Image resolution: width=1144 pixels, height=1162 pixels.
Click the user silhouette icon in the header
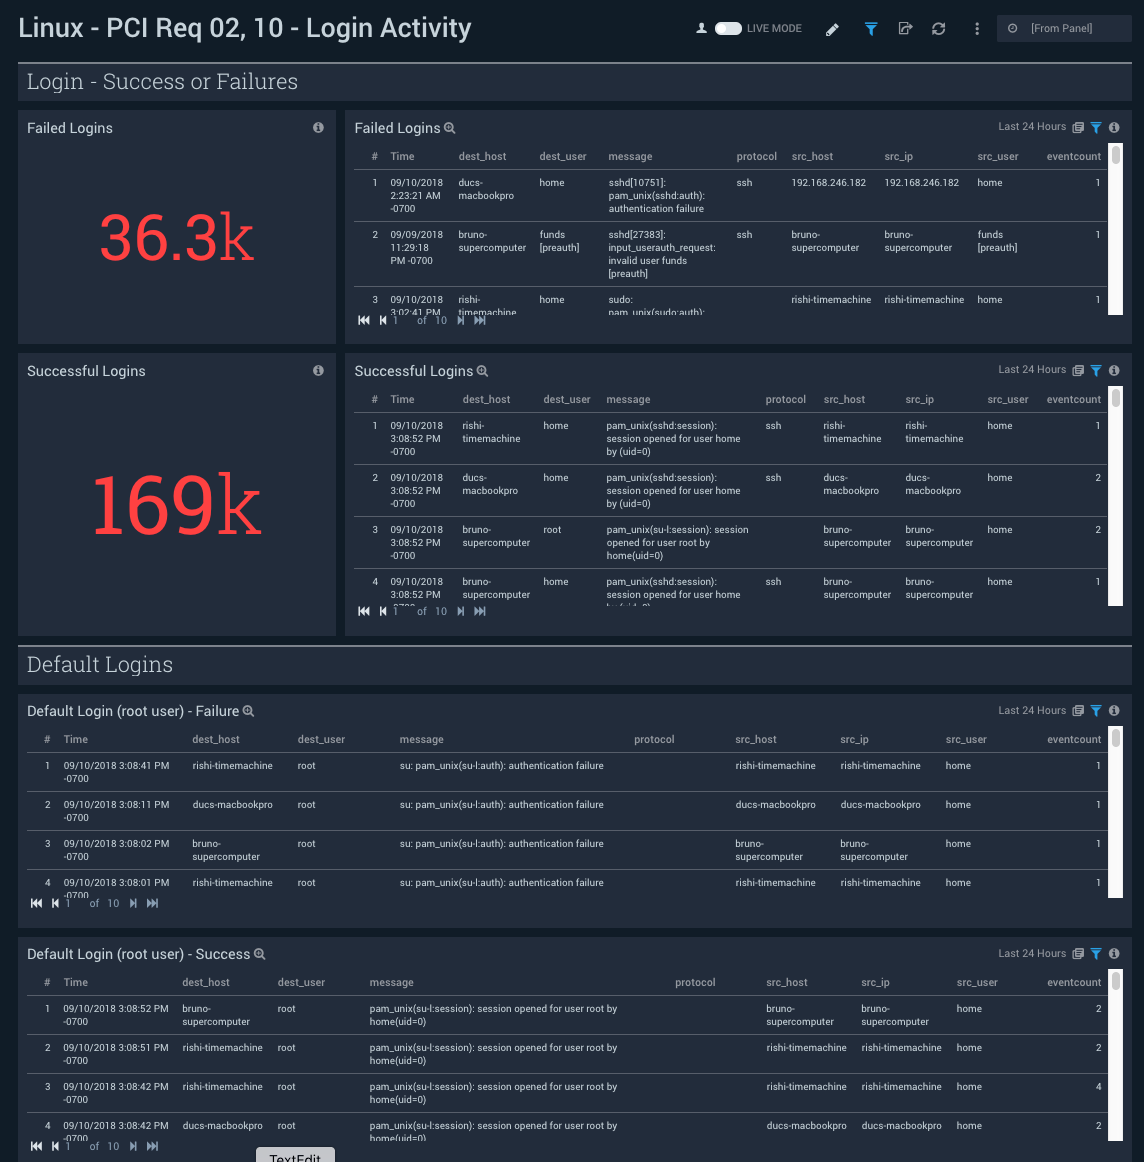pyautogui.click(x=702, y=29)
